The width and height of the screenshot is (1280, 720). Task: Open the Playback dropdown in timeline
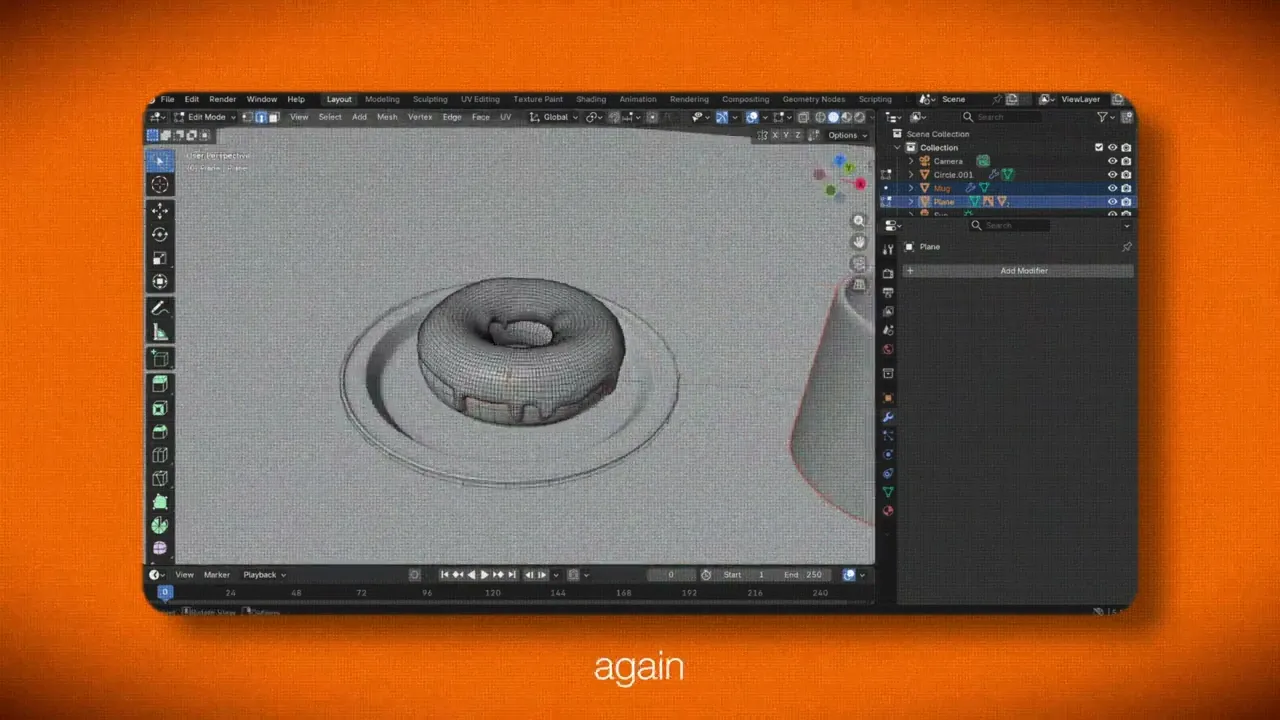coord(264,575)
